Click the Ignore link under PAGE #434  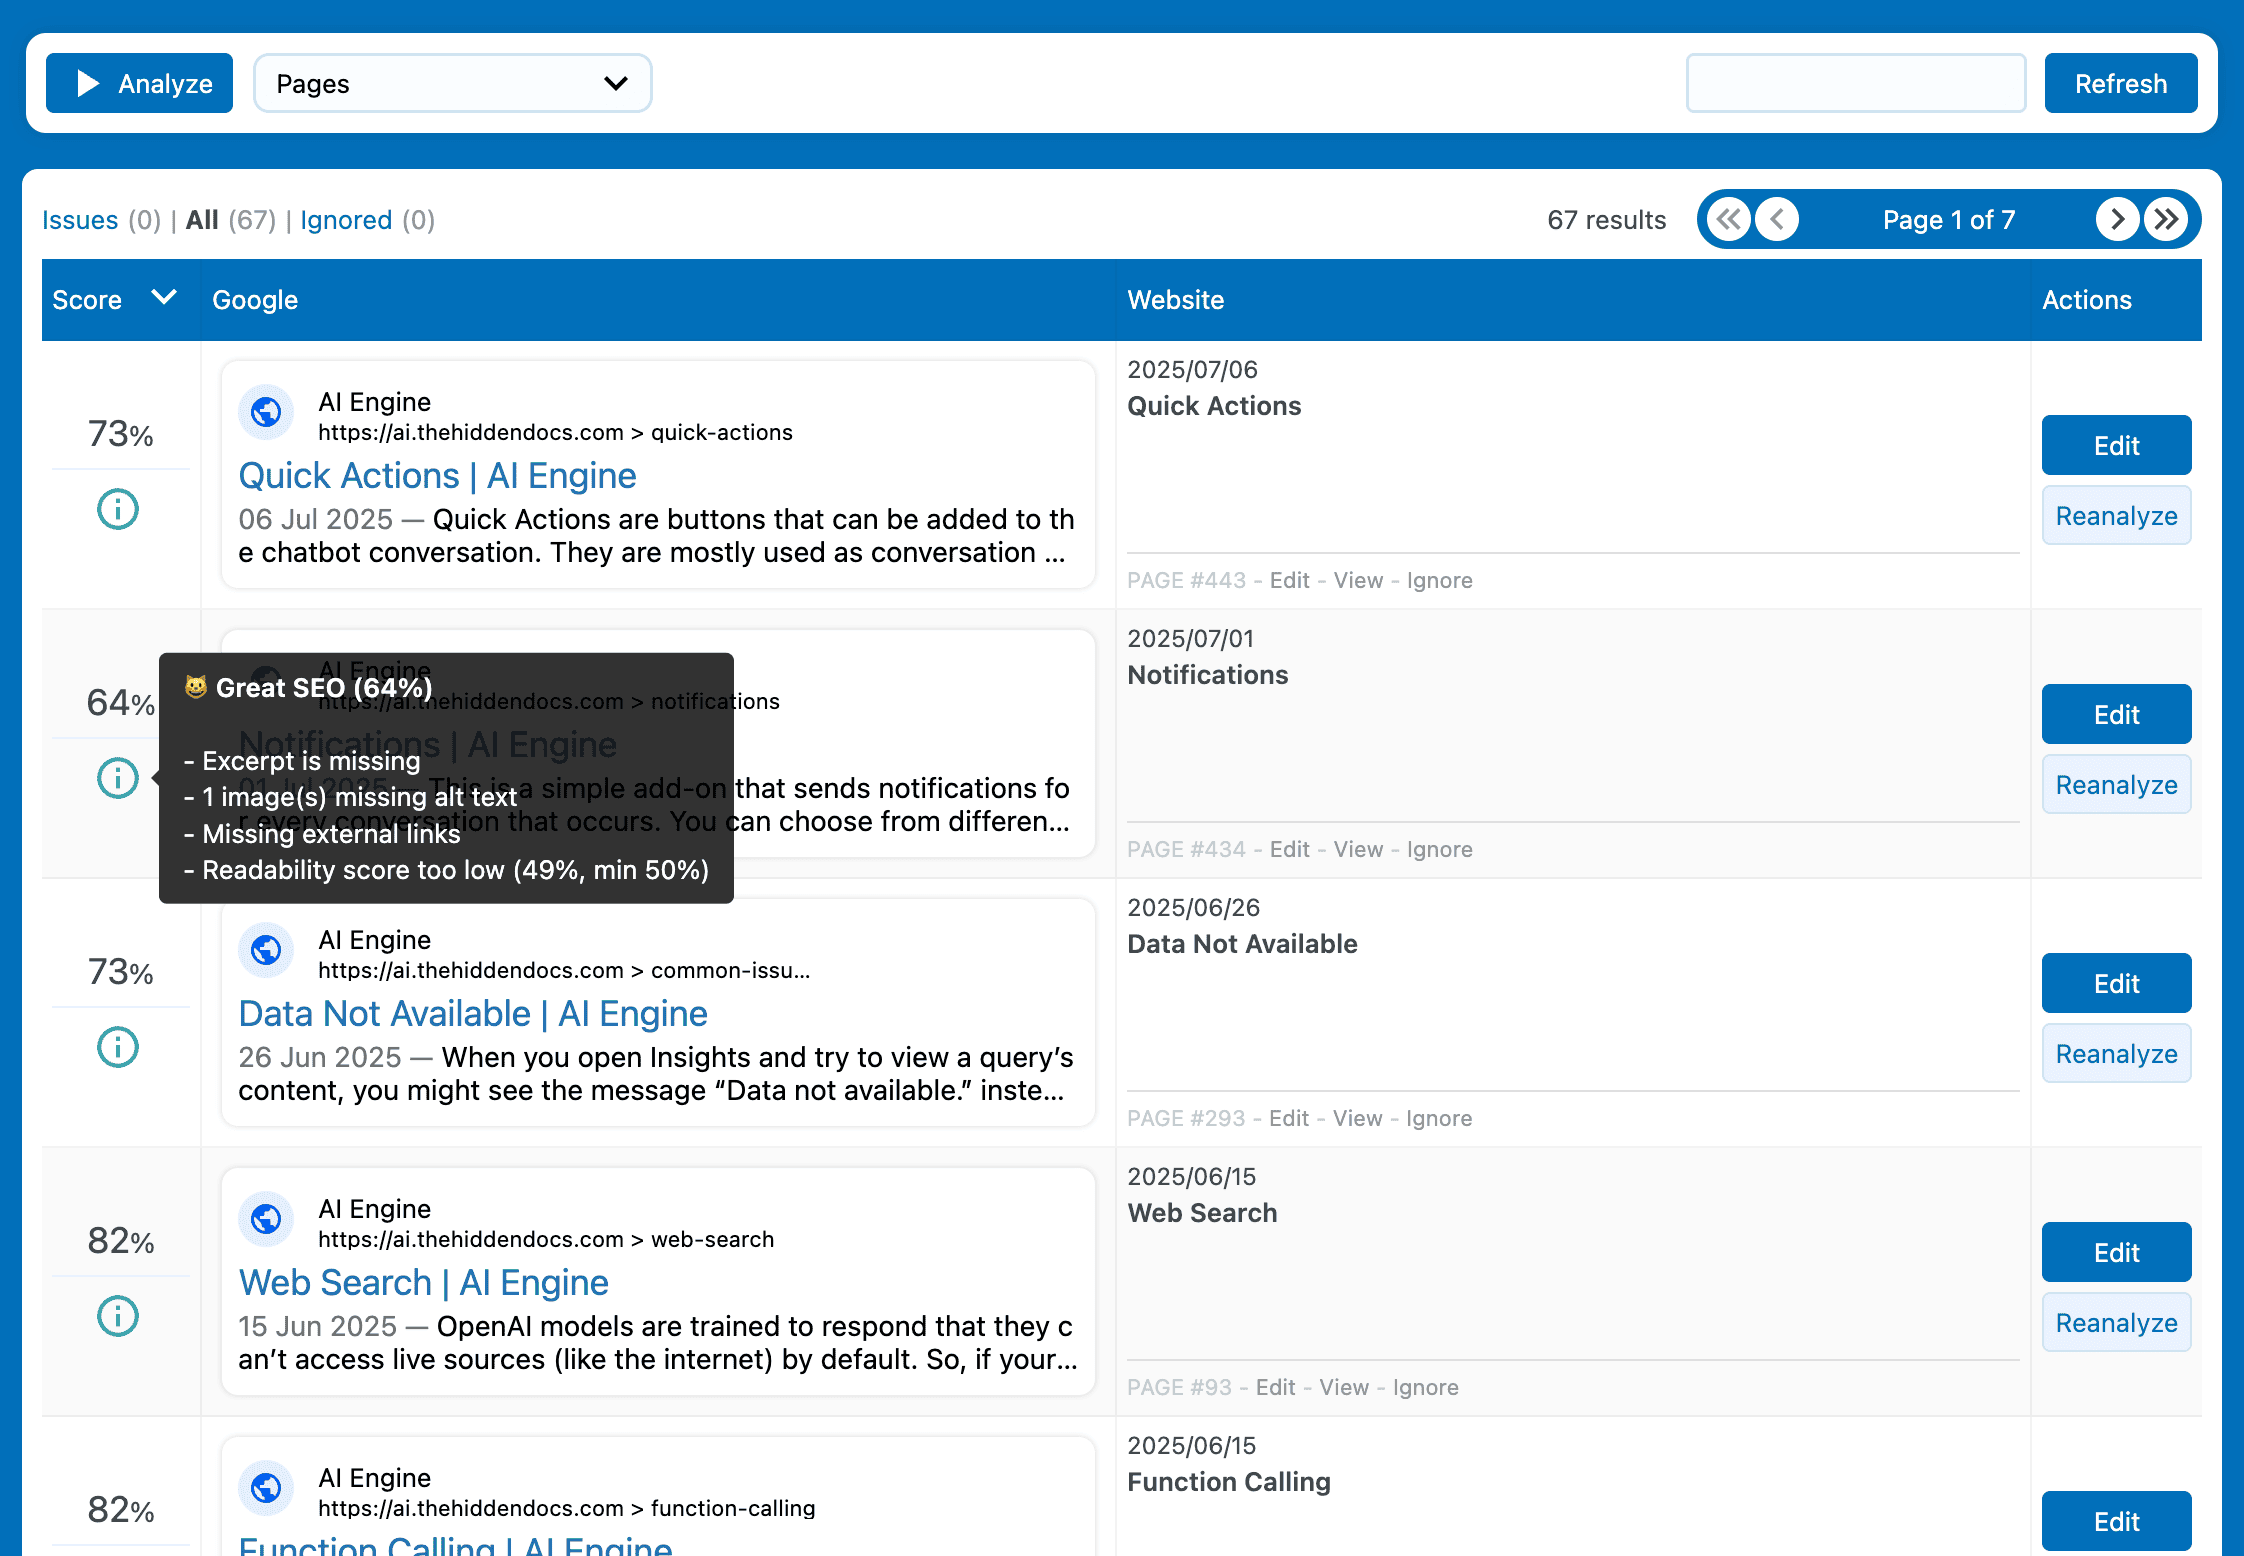[1439, 849]
